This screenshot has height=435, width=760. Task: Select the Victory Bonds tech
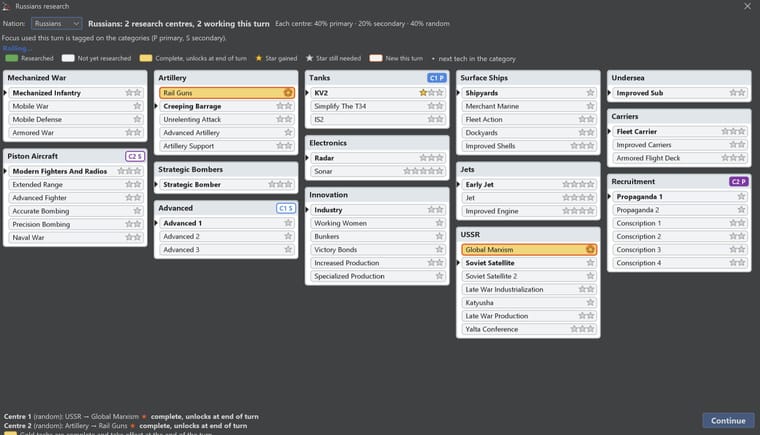pyautogui.click(x=377, y=249)
